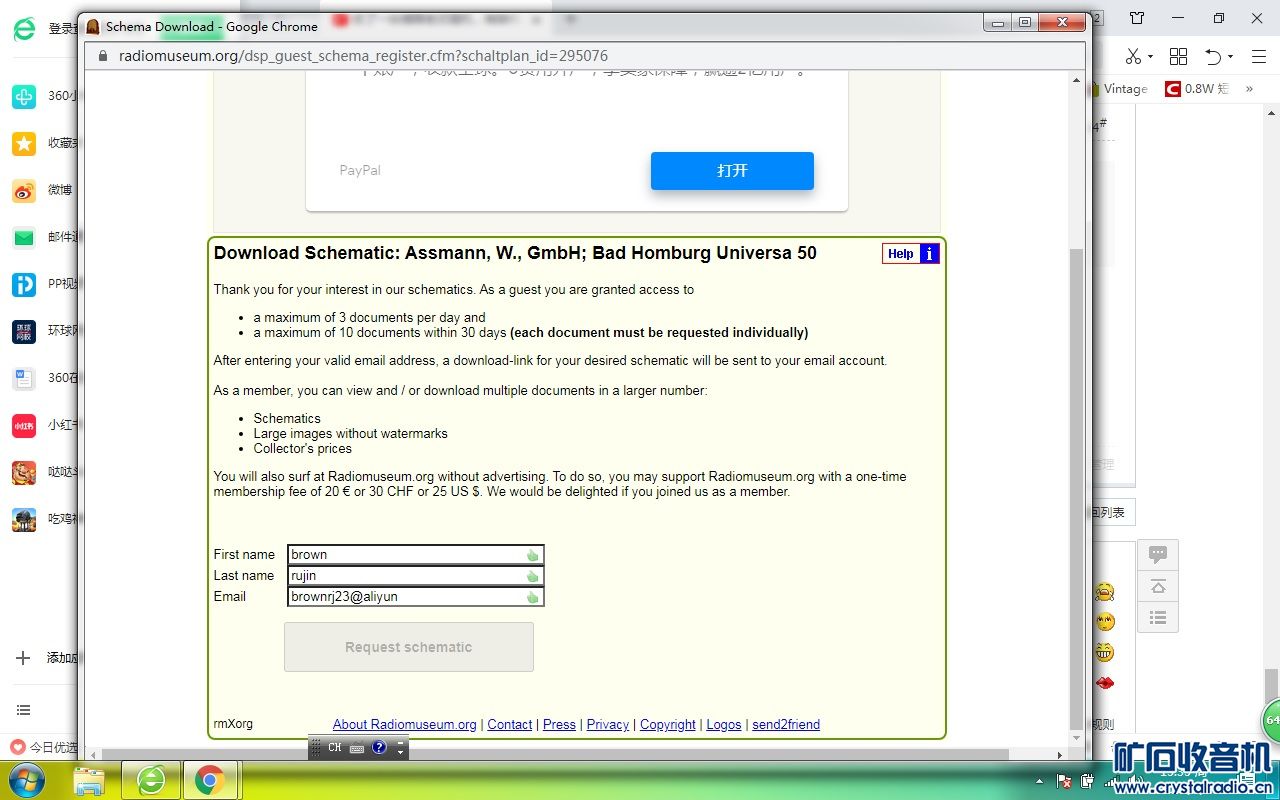Open the green mail sidebar icon
The width and height of the screenshot is (1280, 800).
pos(24,237)
